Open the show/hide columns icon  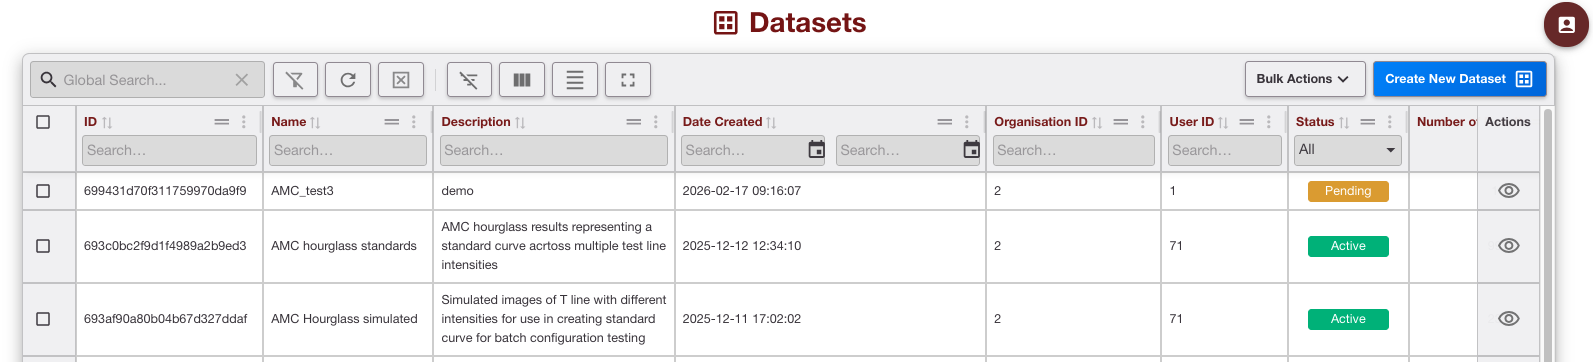point(522,80)
